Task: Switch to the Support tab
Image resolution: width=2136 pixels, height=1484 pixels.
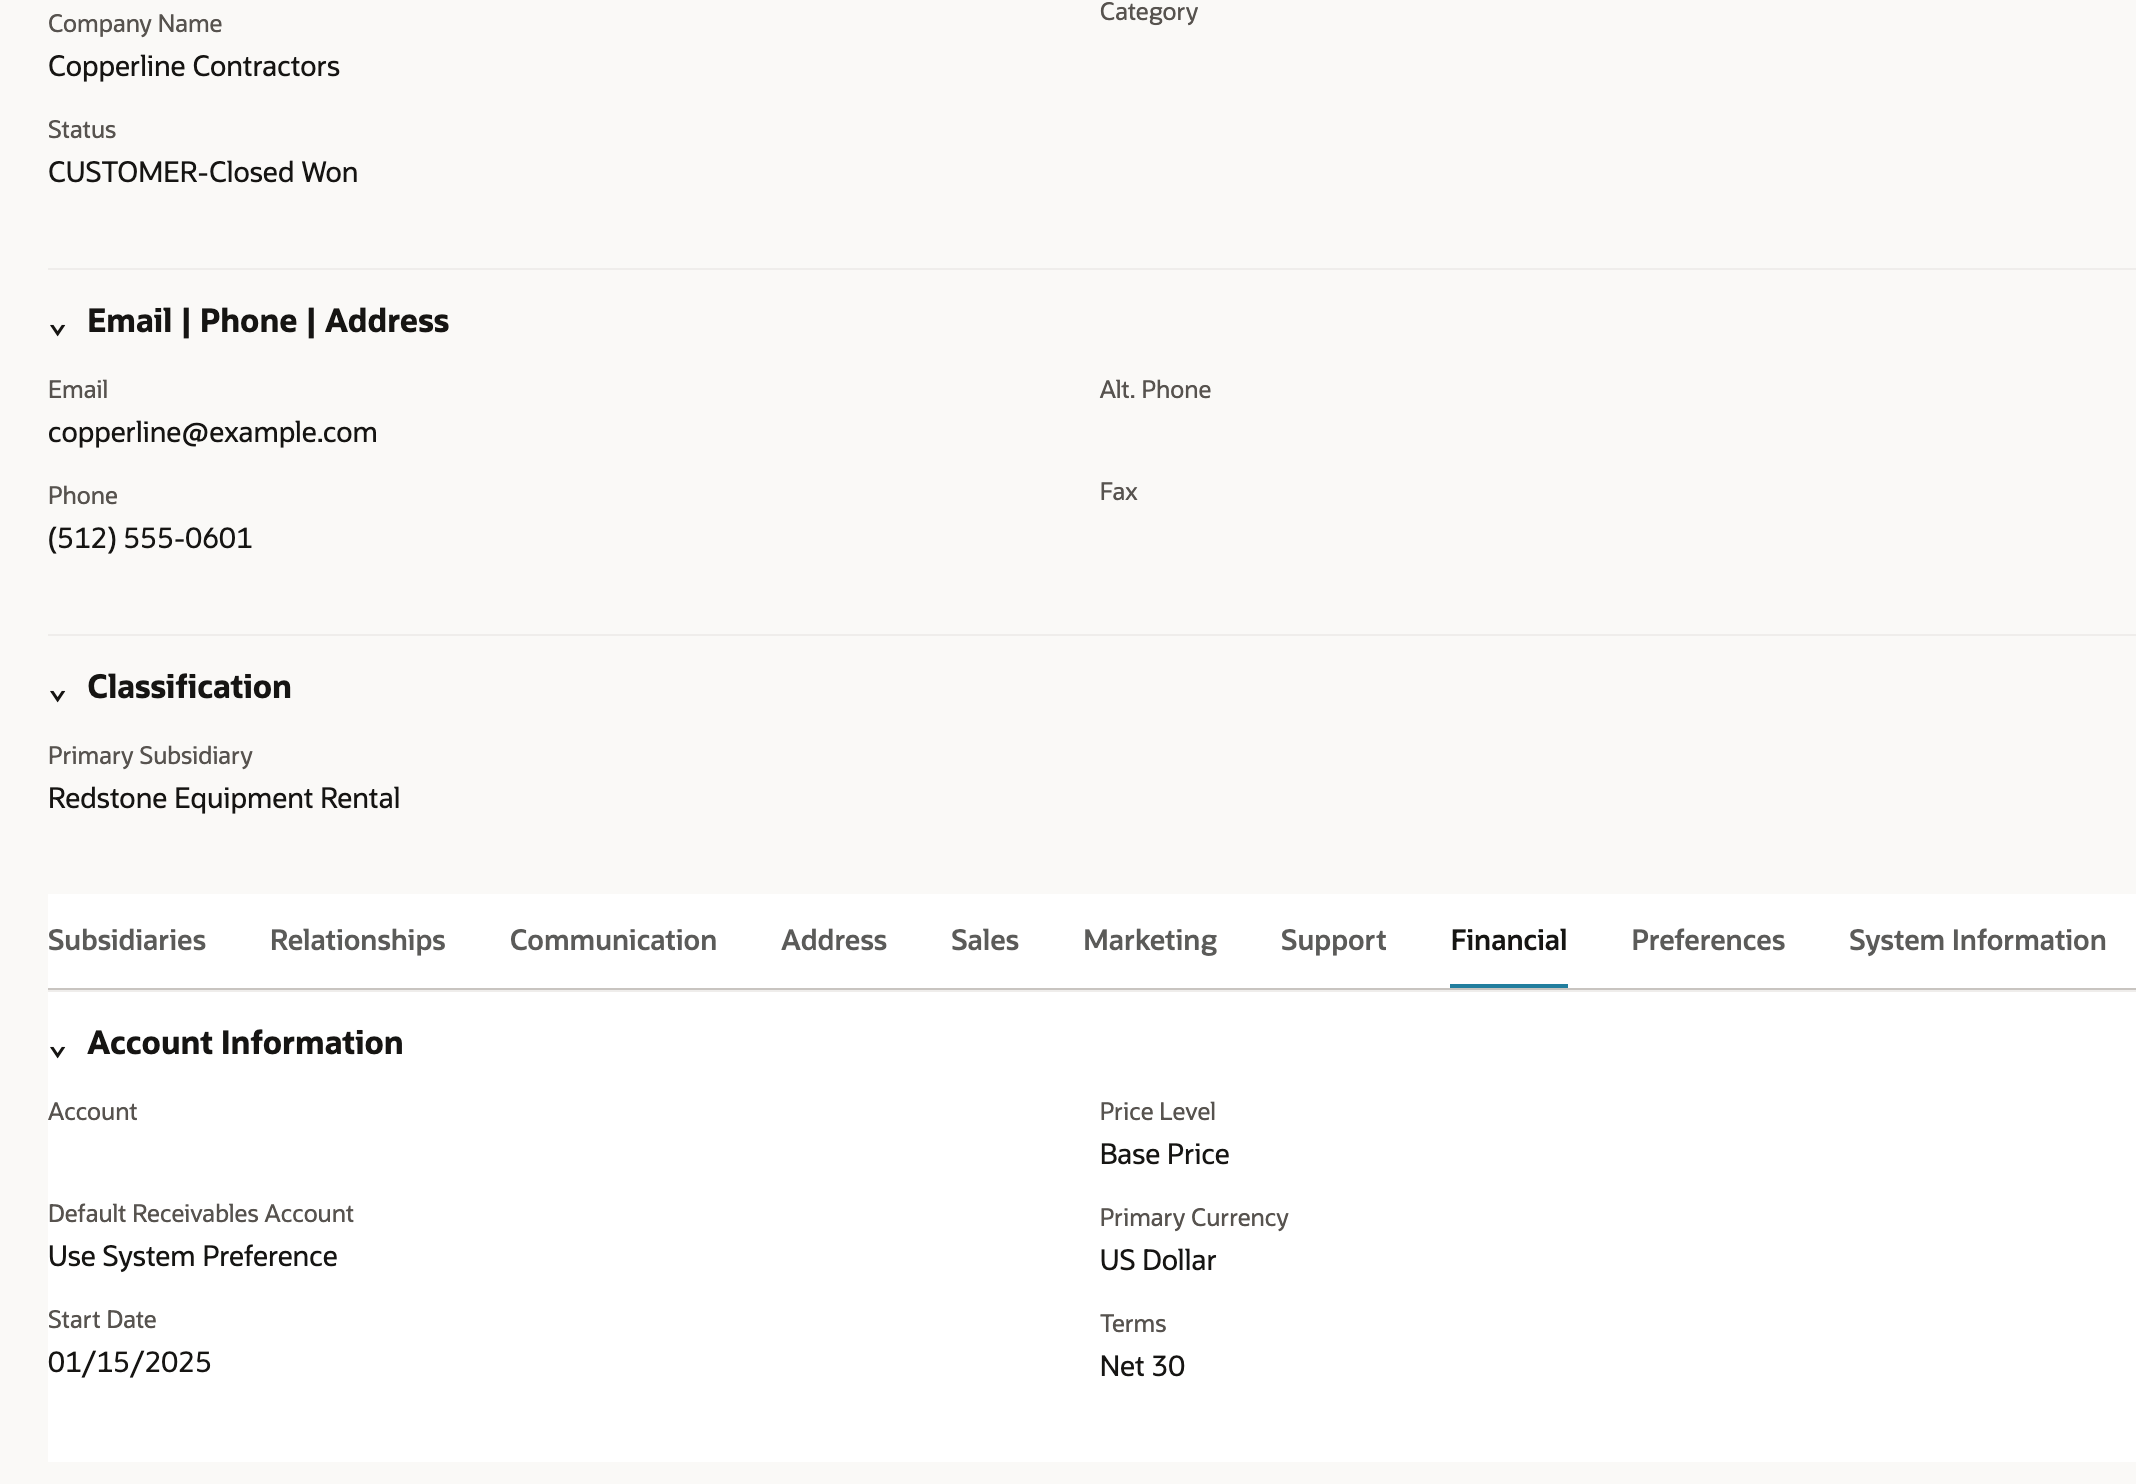Action: [1333, 940]
